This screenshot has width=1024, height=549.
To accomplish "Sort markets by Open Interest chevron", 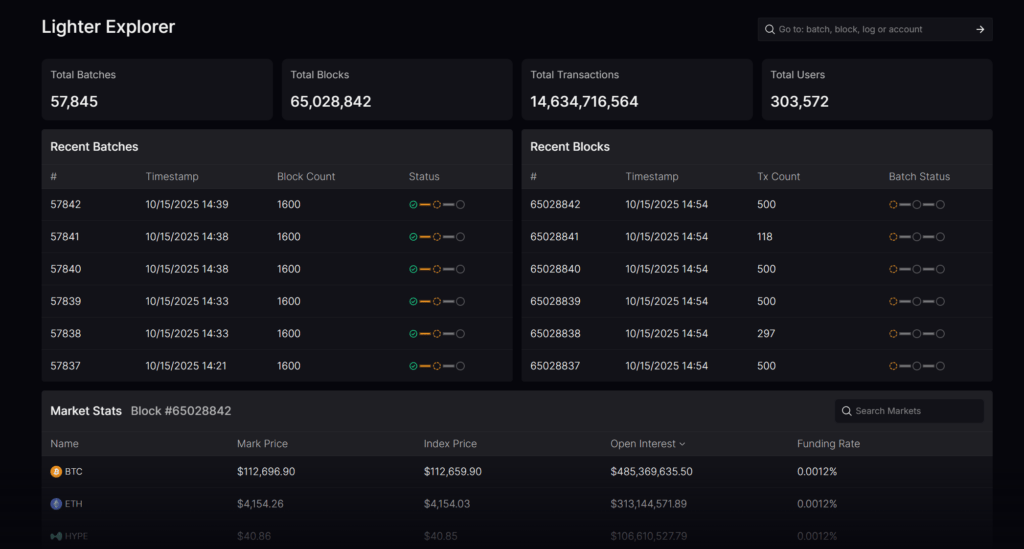I will point(683,444).
